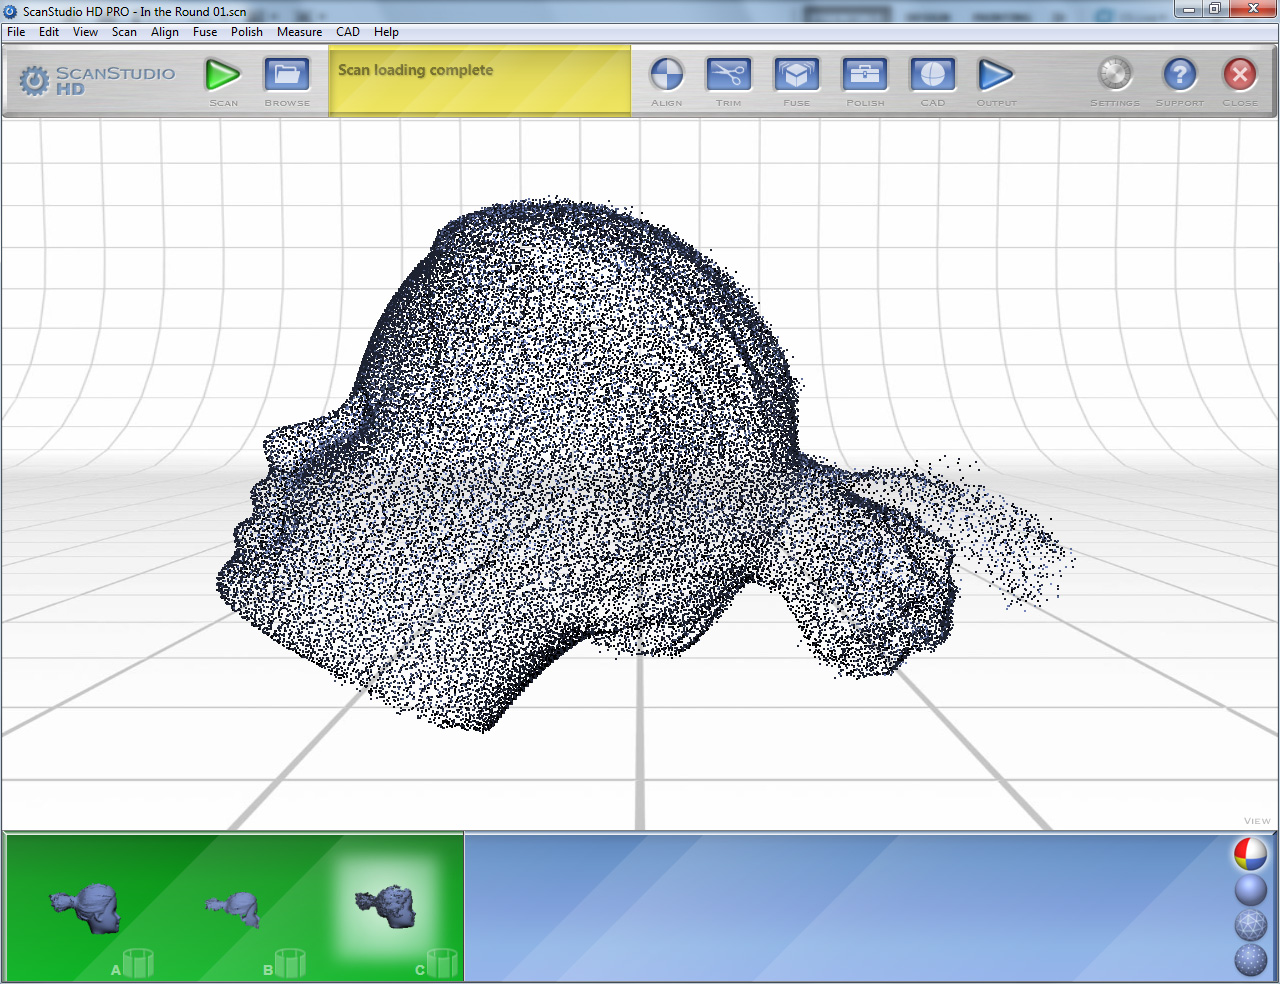Click cylinder icon of scan C
Image resolution: width=1280 pixels, height=984 pixels.
(x=442, y=962)
